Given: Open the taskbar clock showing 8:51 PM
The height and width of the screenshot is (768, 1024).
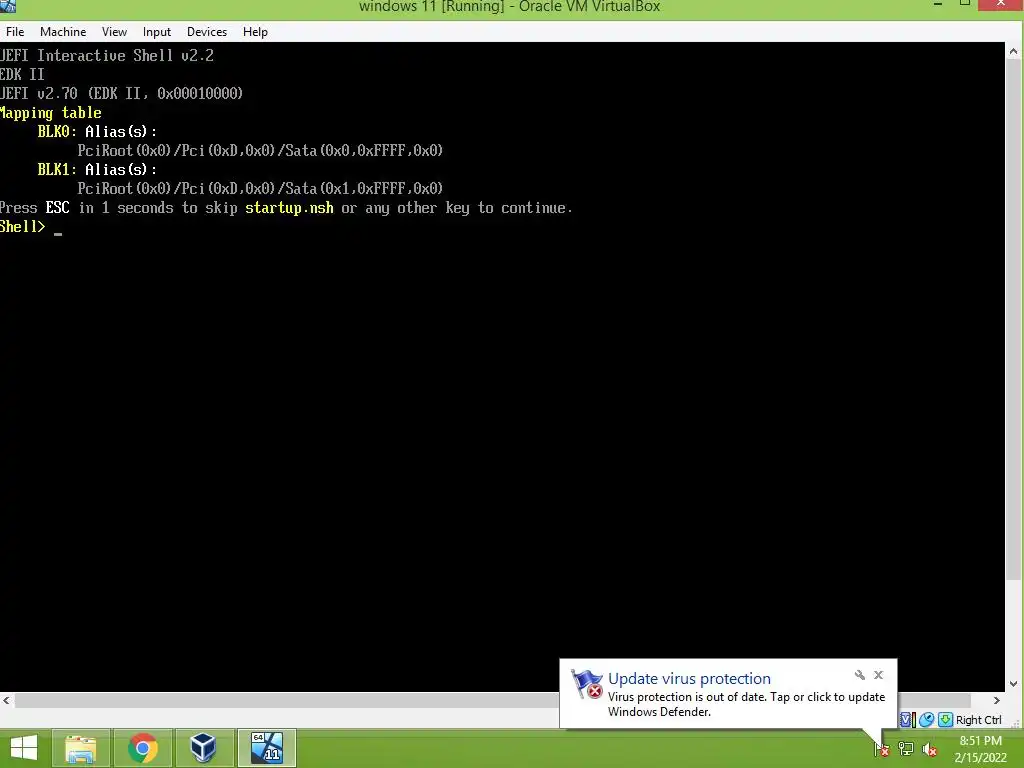Looking at the screenshot, I should (x=980, y=749).
